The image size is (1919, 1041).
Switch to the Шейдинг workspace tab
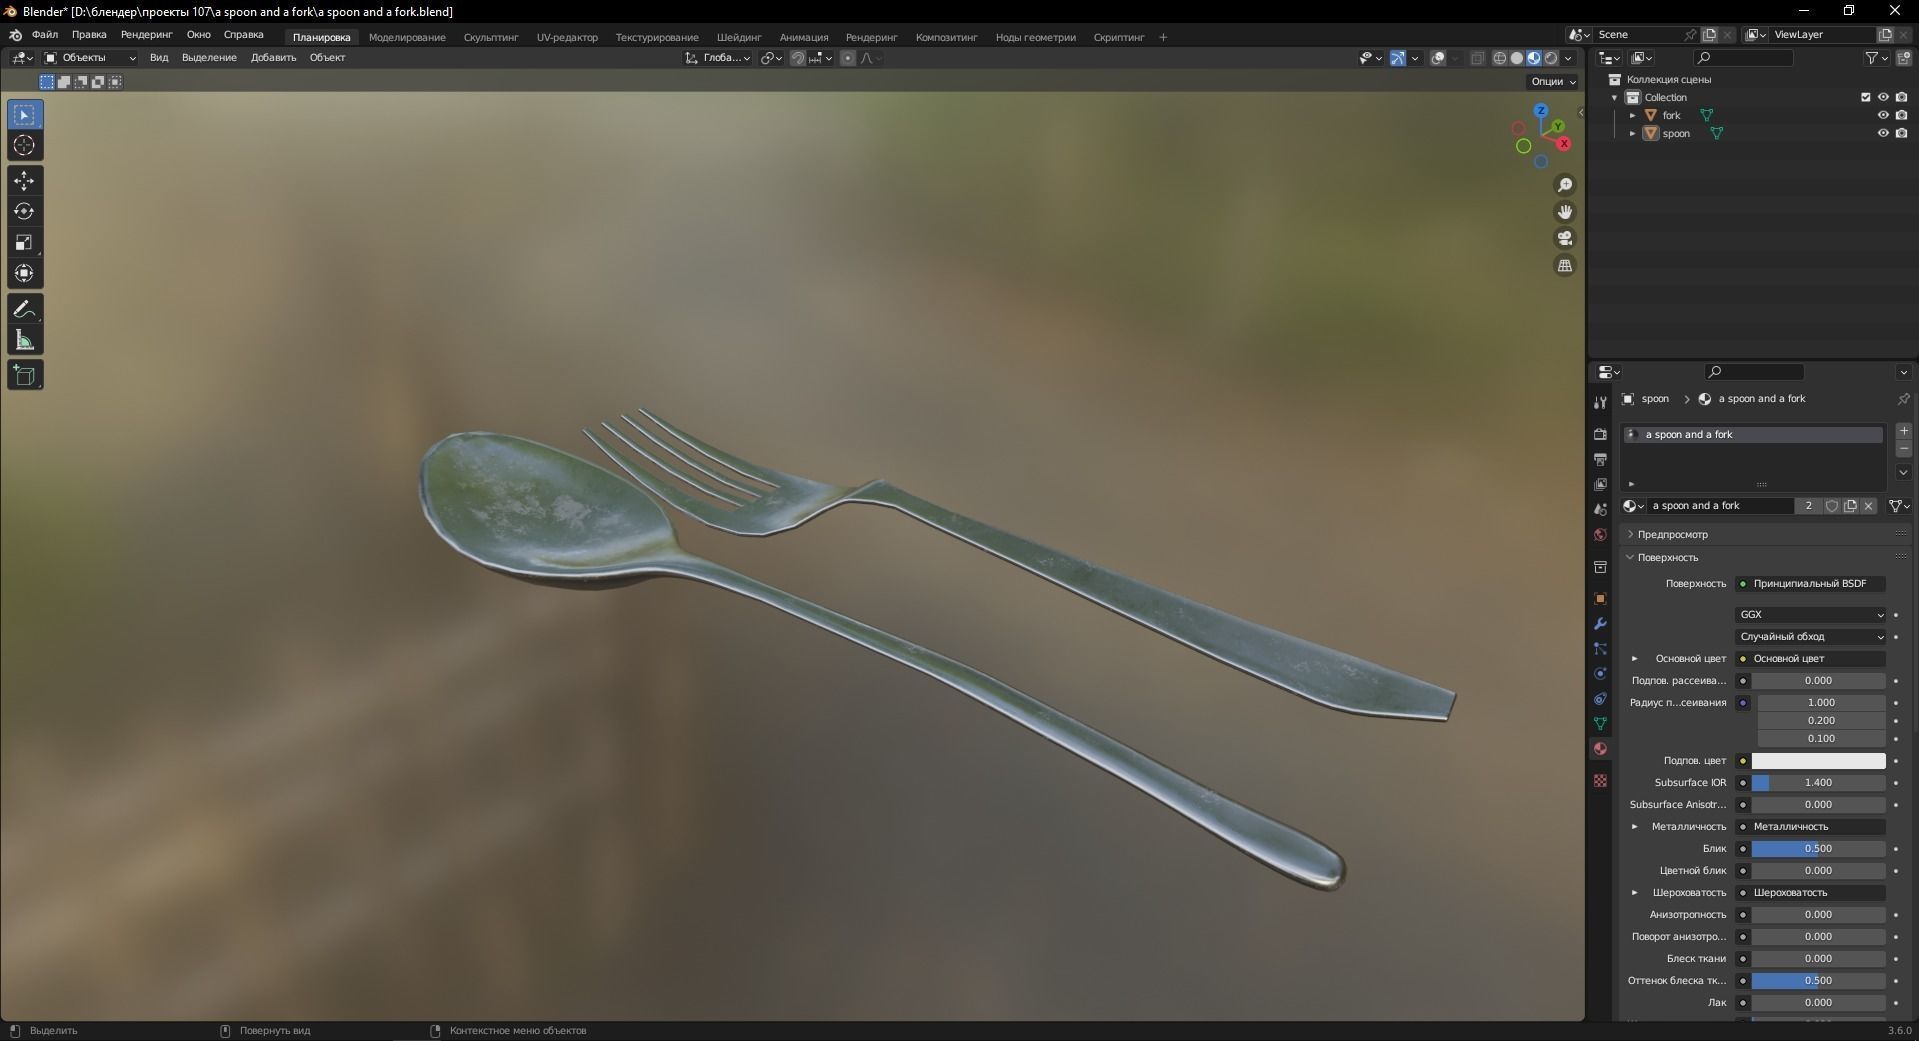pyautogui.click(x=739, y=37)
